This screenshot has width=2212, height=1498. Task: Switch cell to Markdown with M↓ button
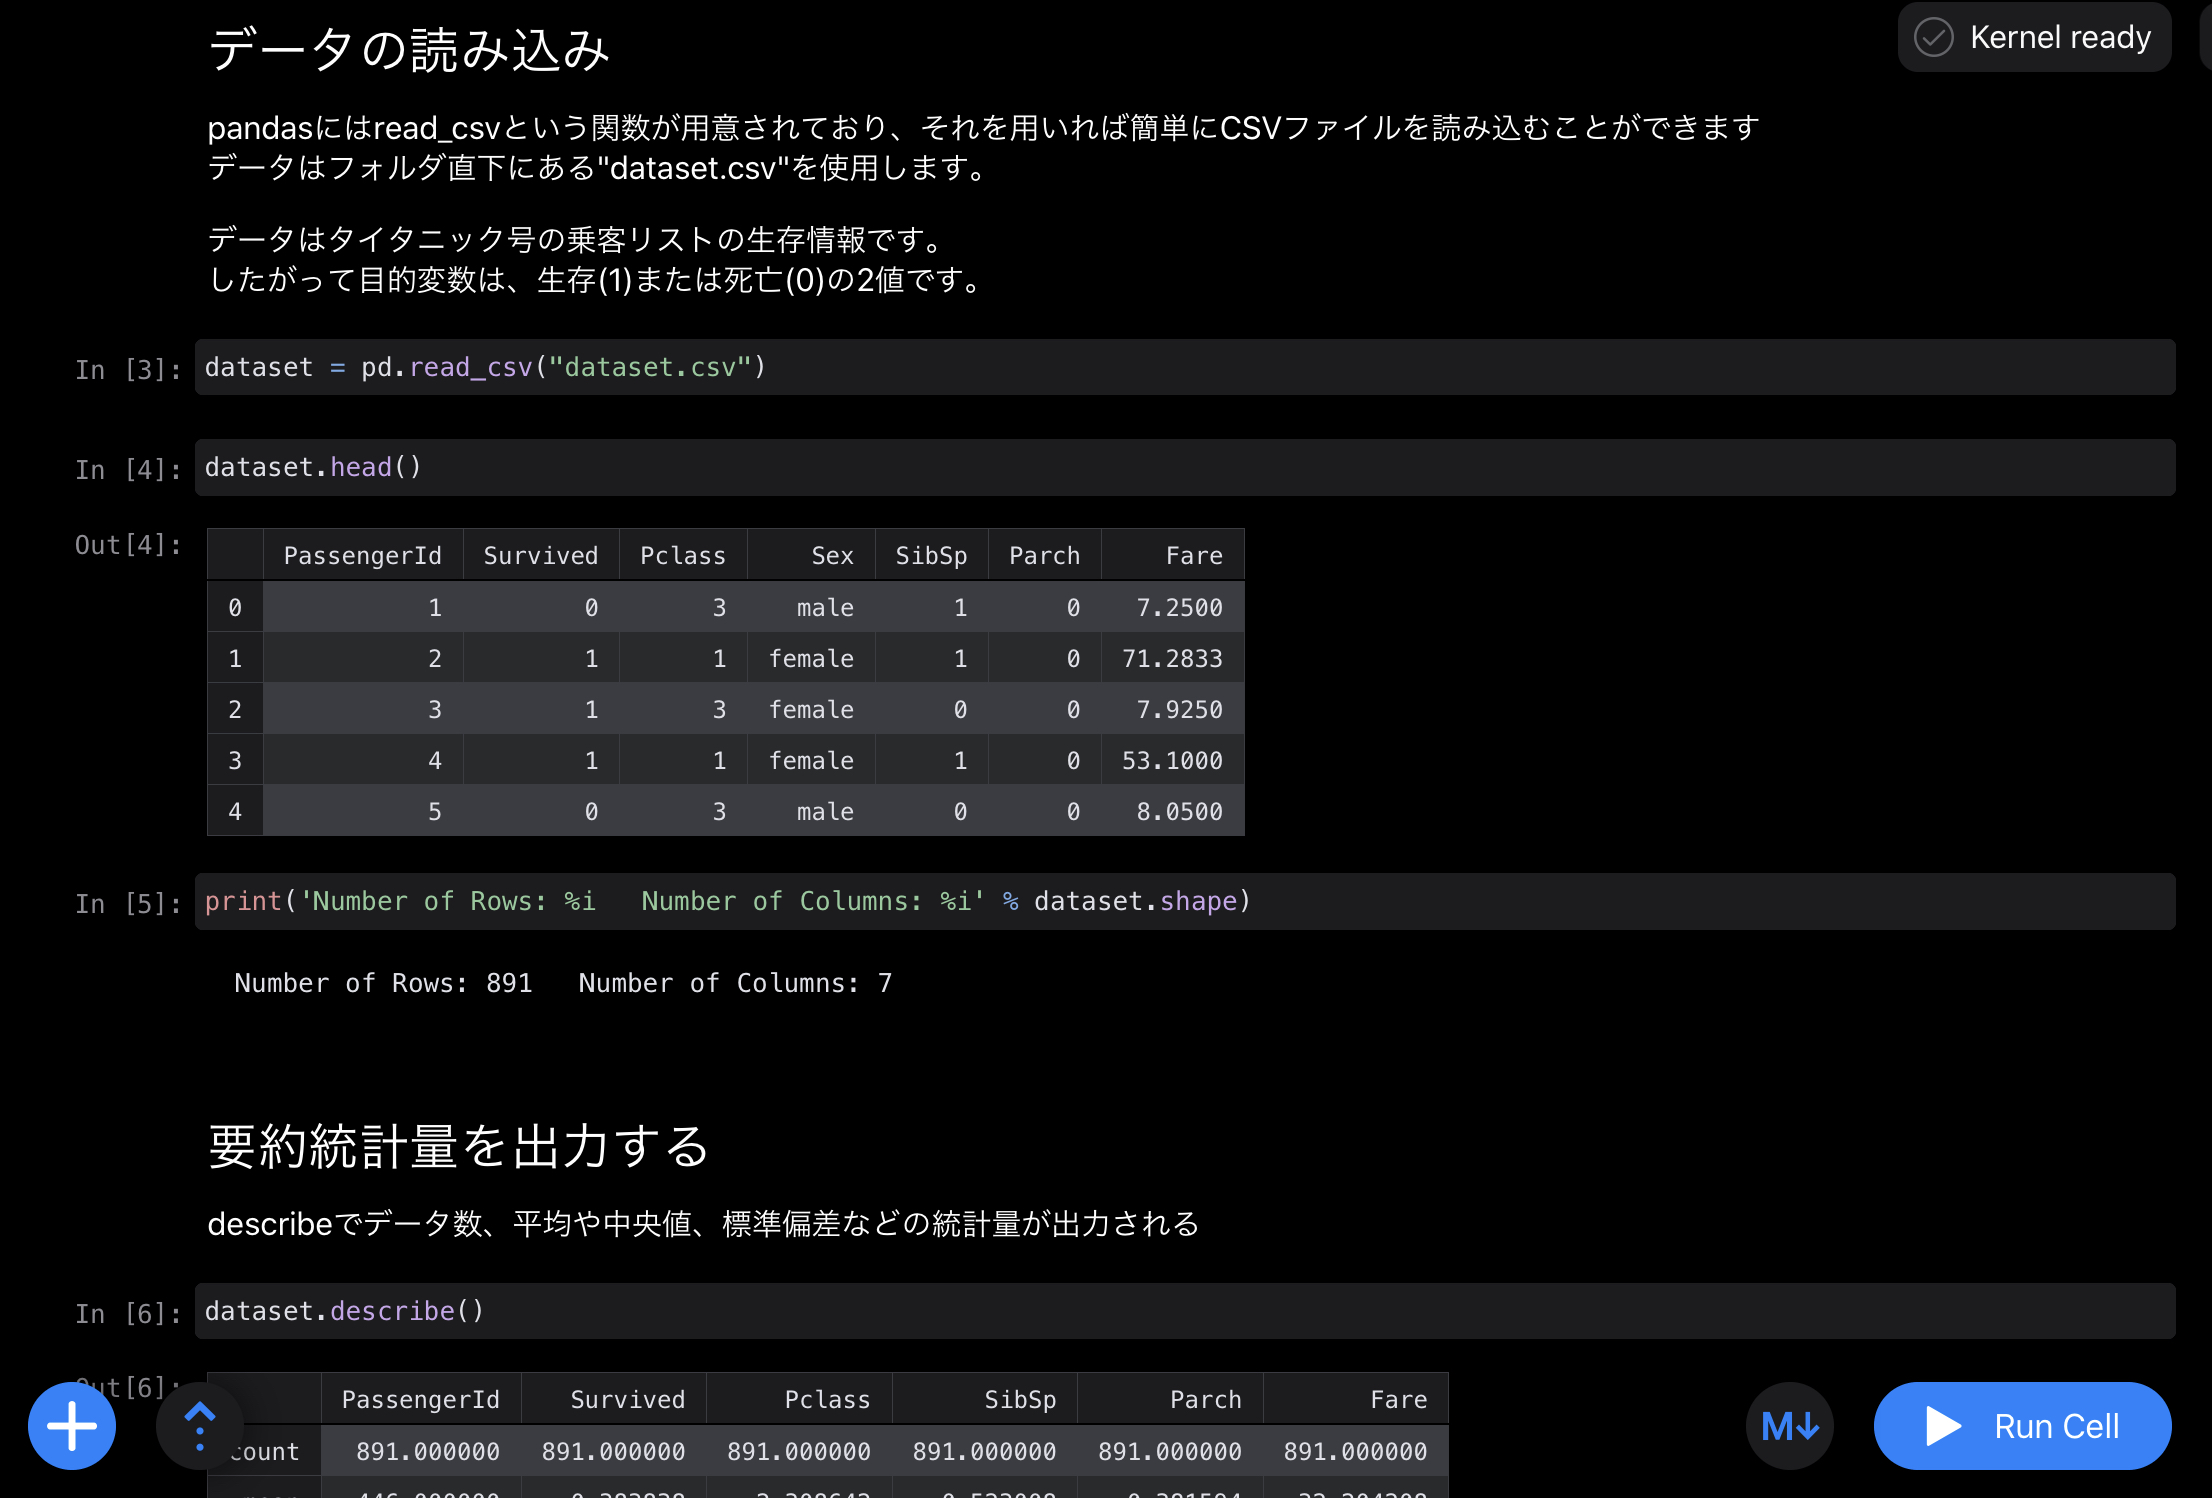pos(1789,1426)
